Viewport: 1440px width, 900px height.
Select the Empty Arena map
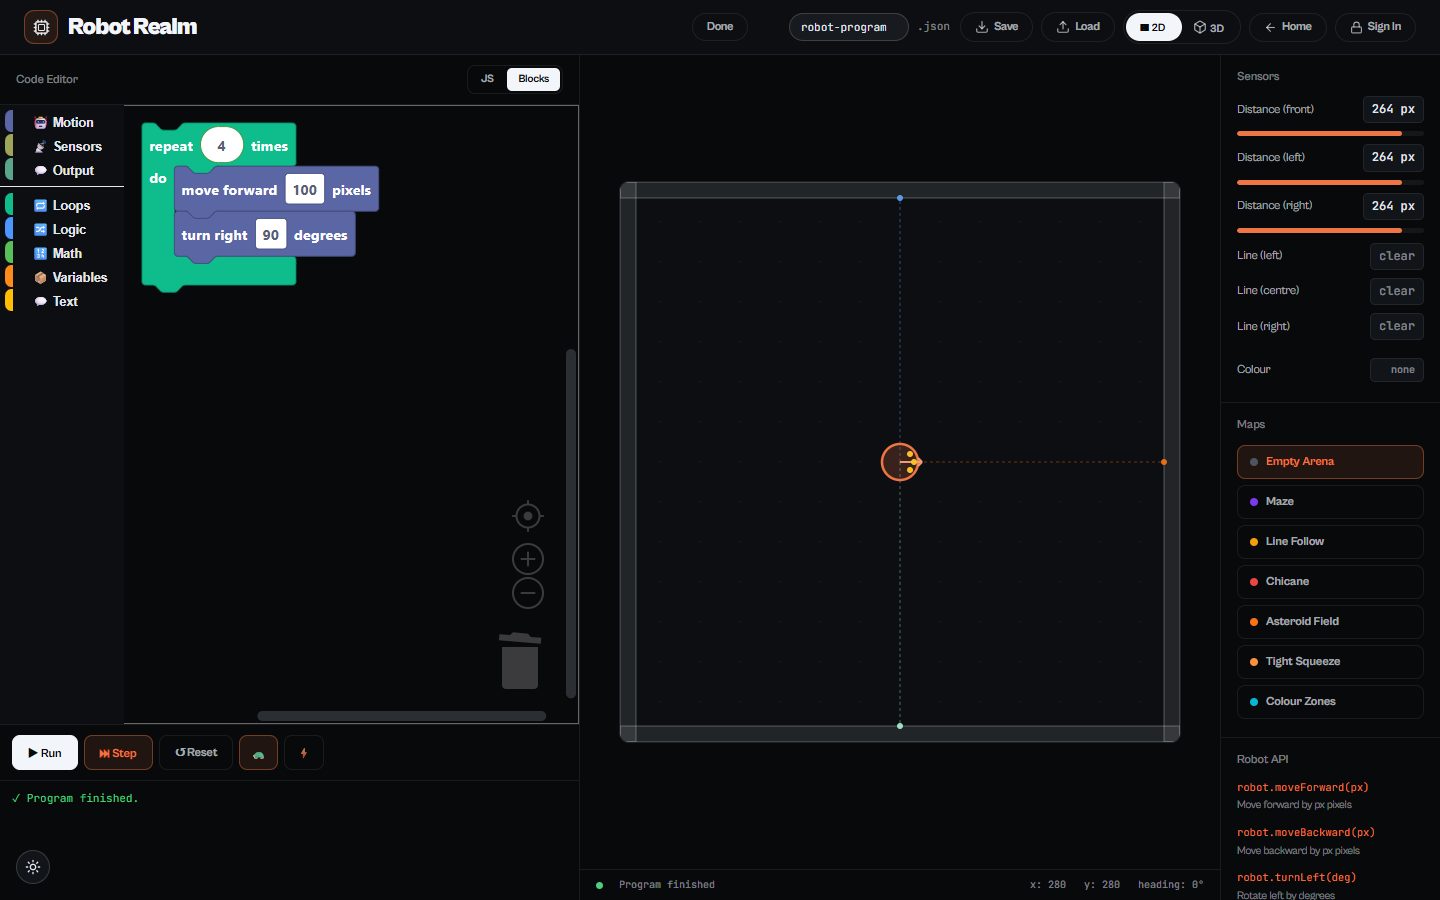[x=1330, y=462]
